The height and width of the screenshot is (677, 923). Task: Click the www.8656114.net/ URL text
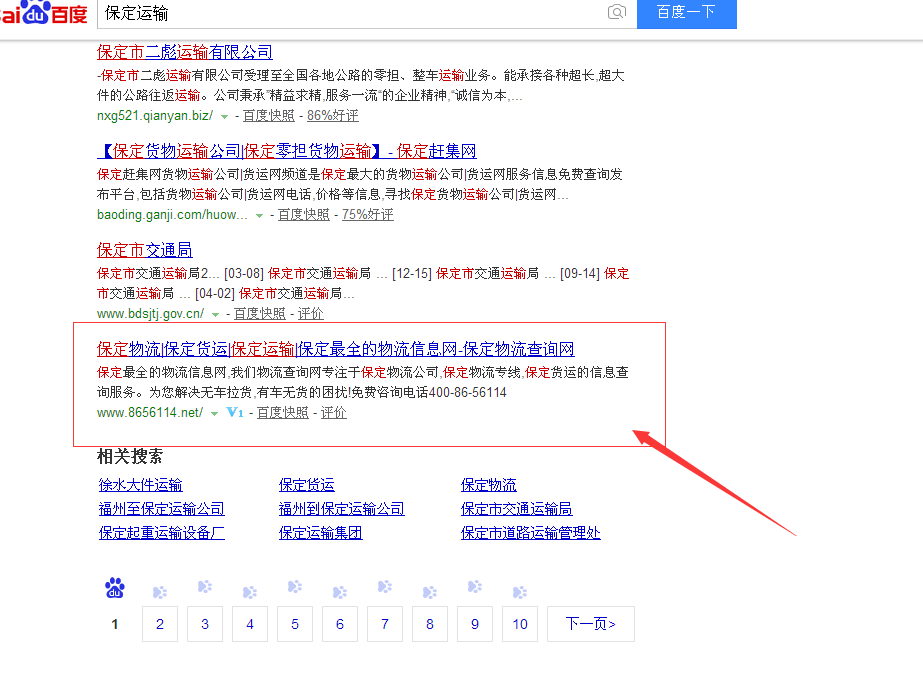pos(150,412)
